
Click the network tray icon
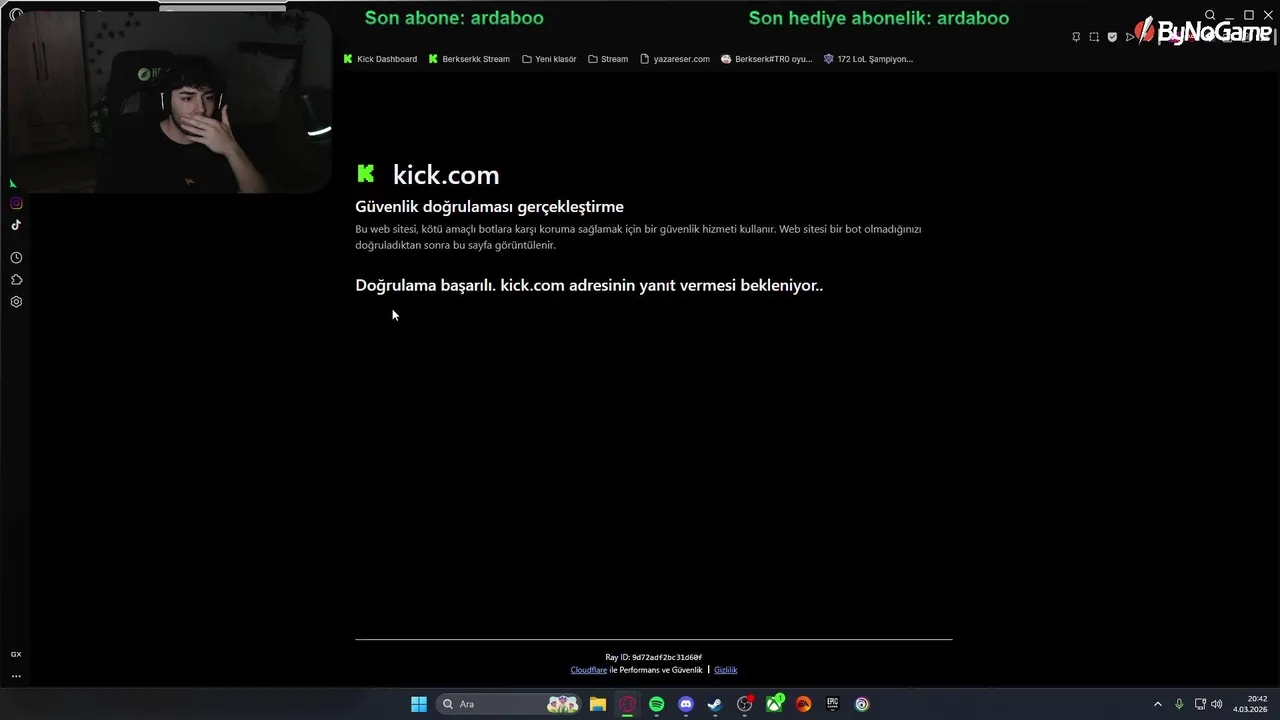tap(1200, 704)
